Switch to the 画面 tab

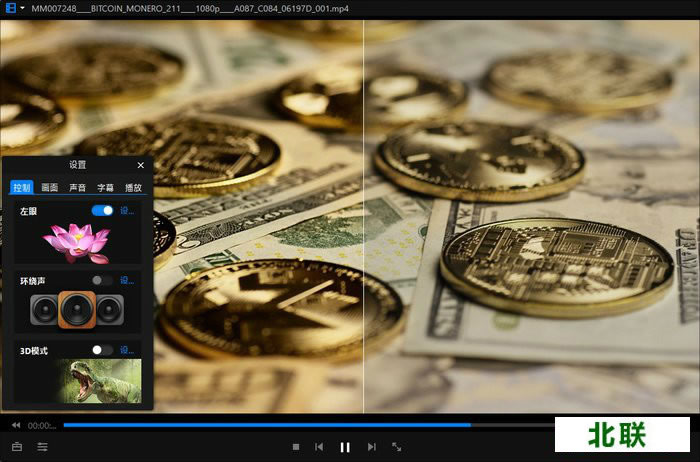49,187
